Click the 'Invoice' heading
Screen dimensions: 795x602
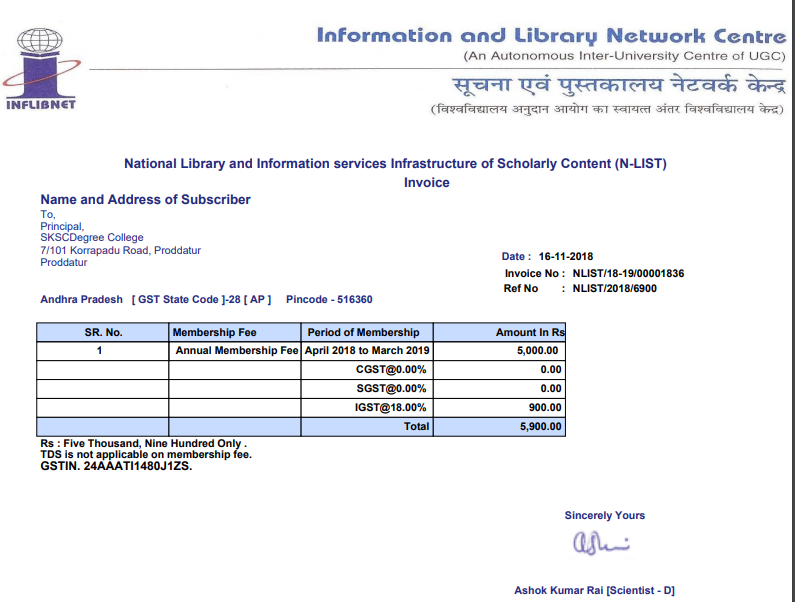[x=426, y=183]
